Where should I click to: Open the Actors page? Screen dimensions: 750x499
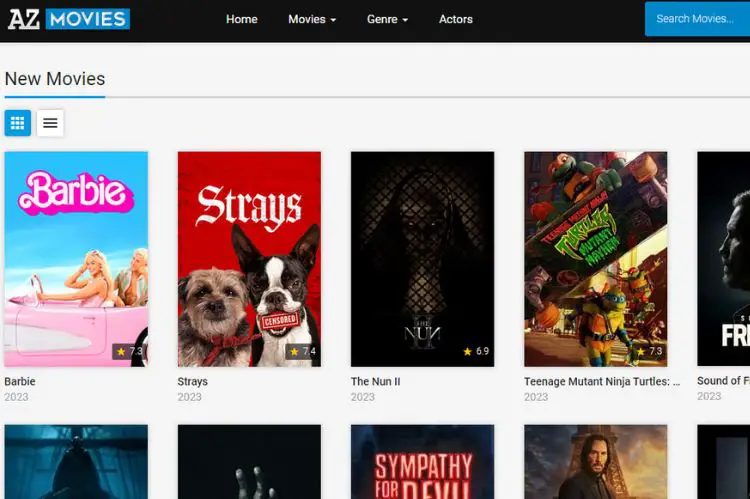pyautogui.click(x=456, y=19)
